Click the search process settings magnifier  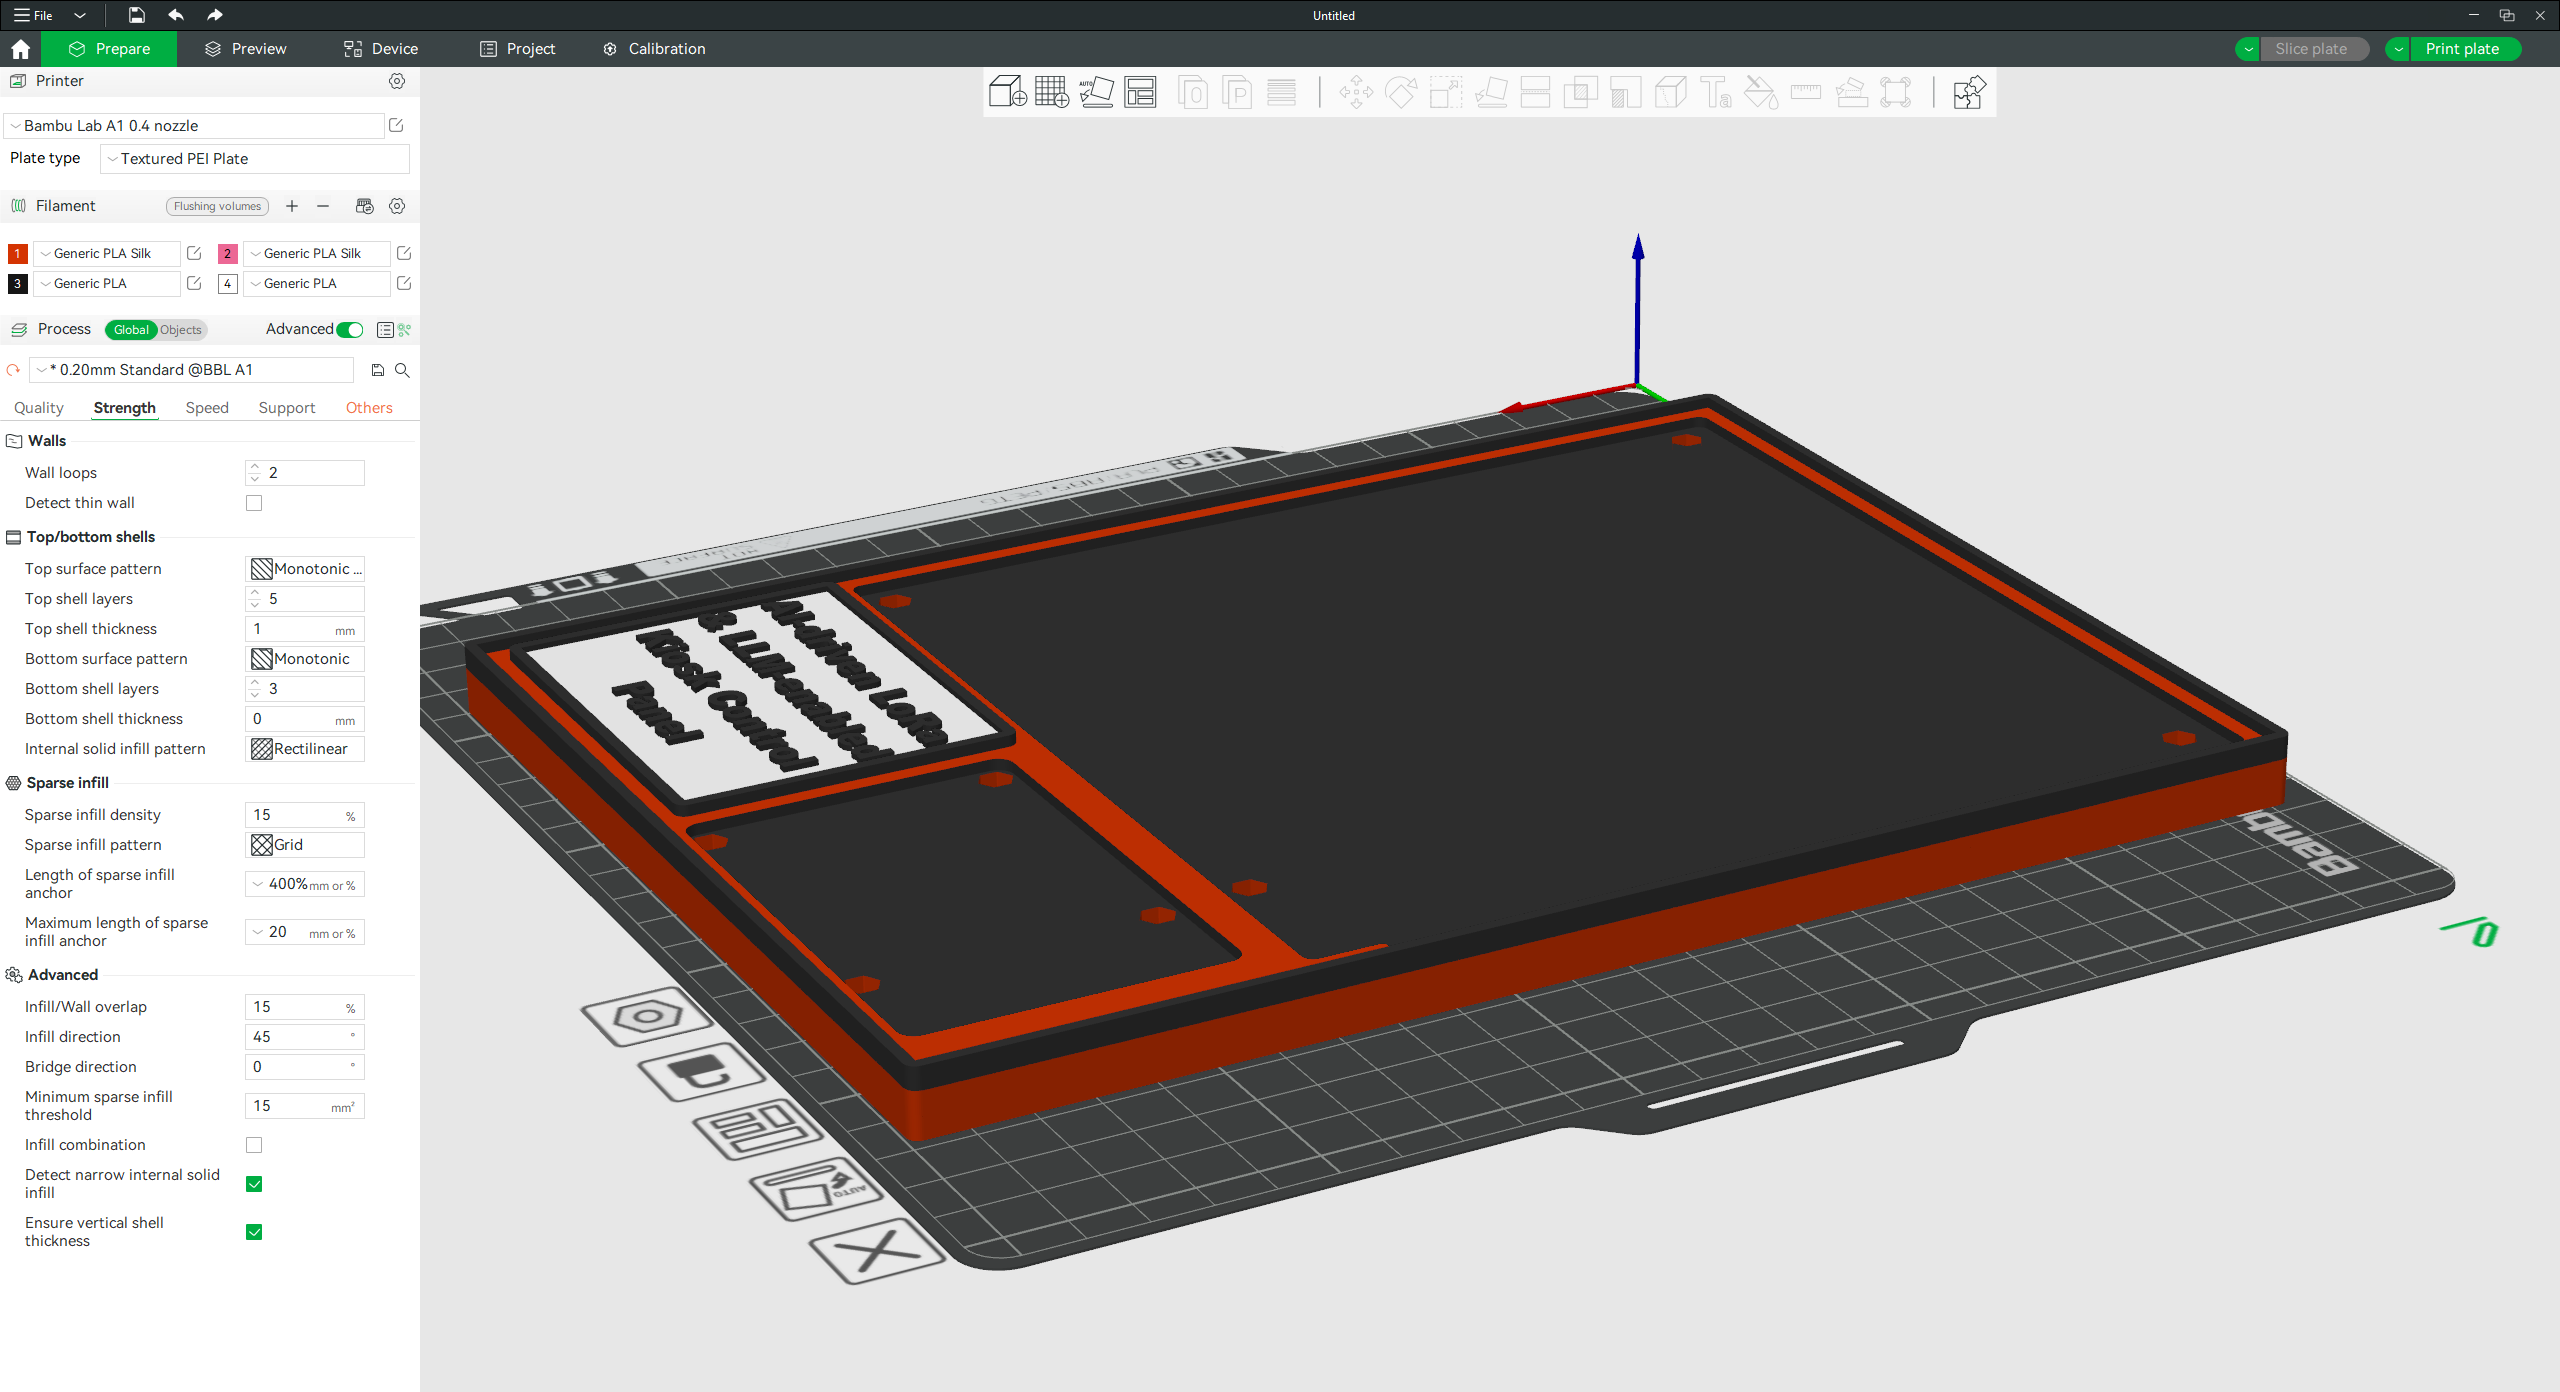[402, 370]
